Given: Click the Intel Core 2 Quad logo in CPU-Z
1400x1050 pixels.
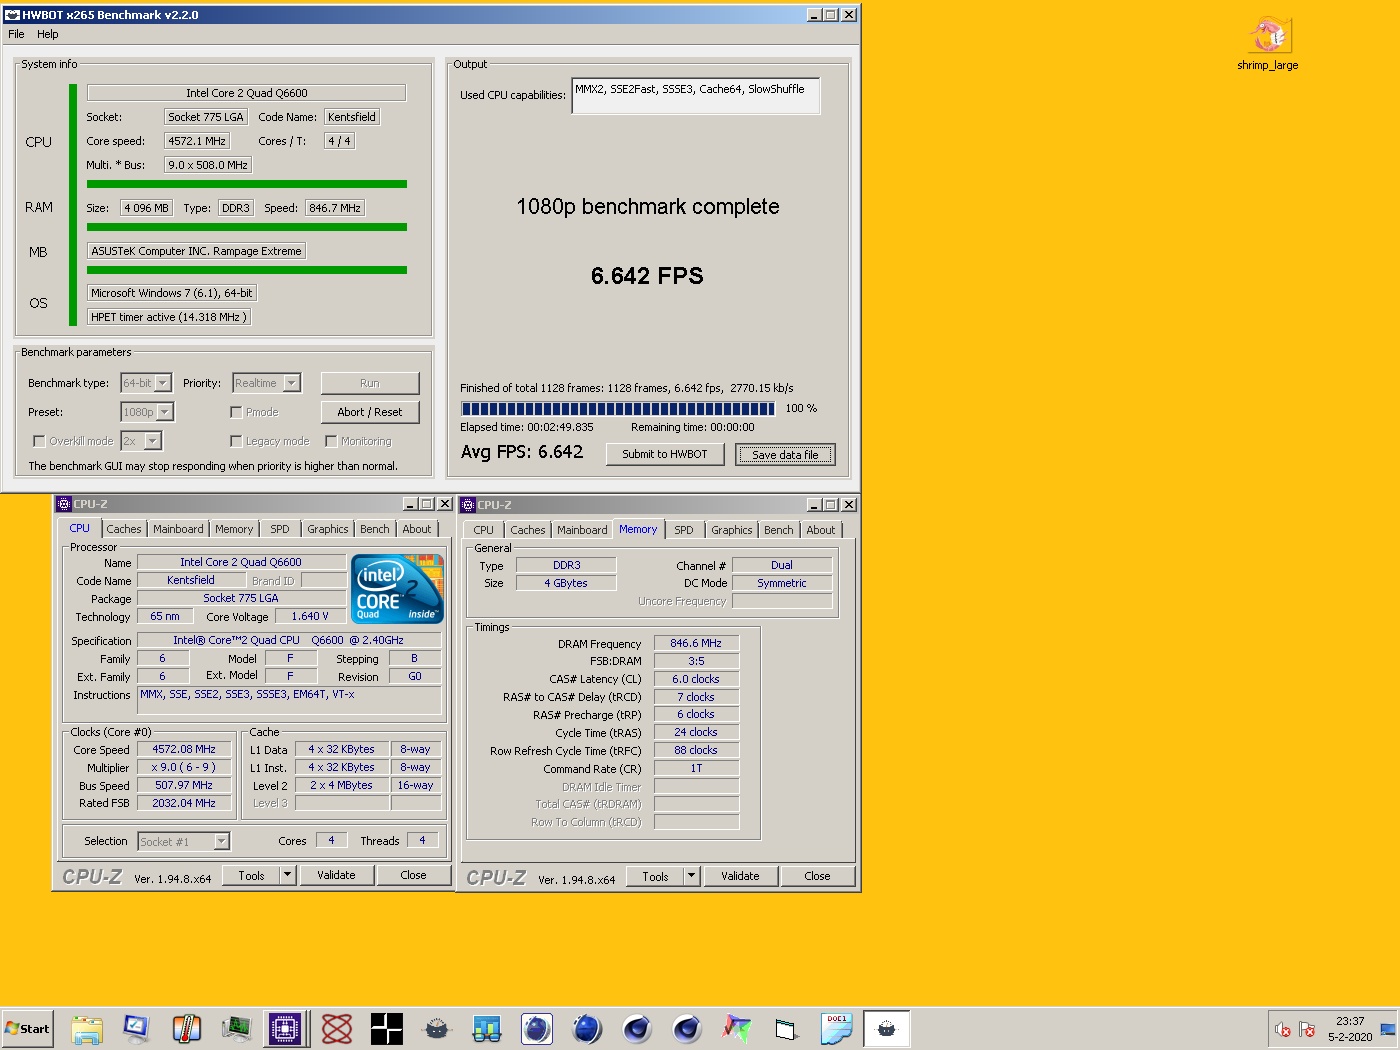Looking at the screenshot, I should pos(397,589).
